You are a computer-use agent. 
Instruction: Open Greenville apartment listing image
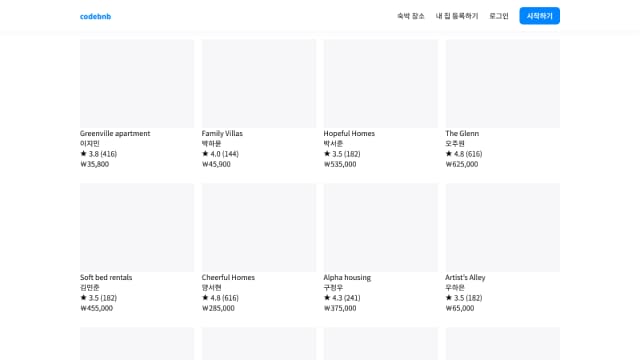tap(137, 84)
